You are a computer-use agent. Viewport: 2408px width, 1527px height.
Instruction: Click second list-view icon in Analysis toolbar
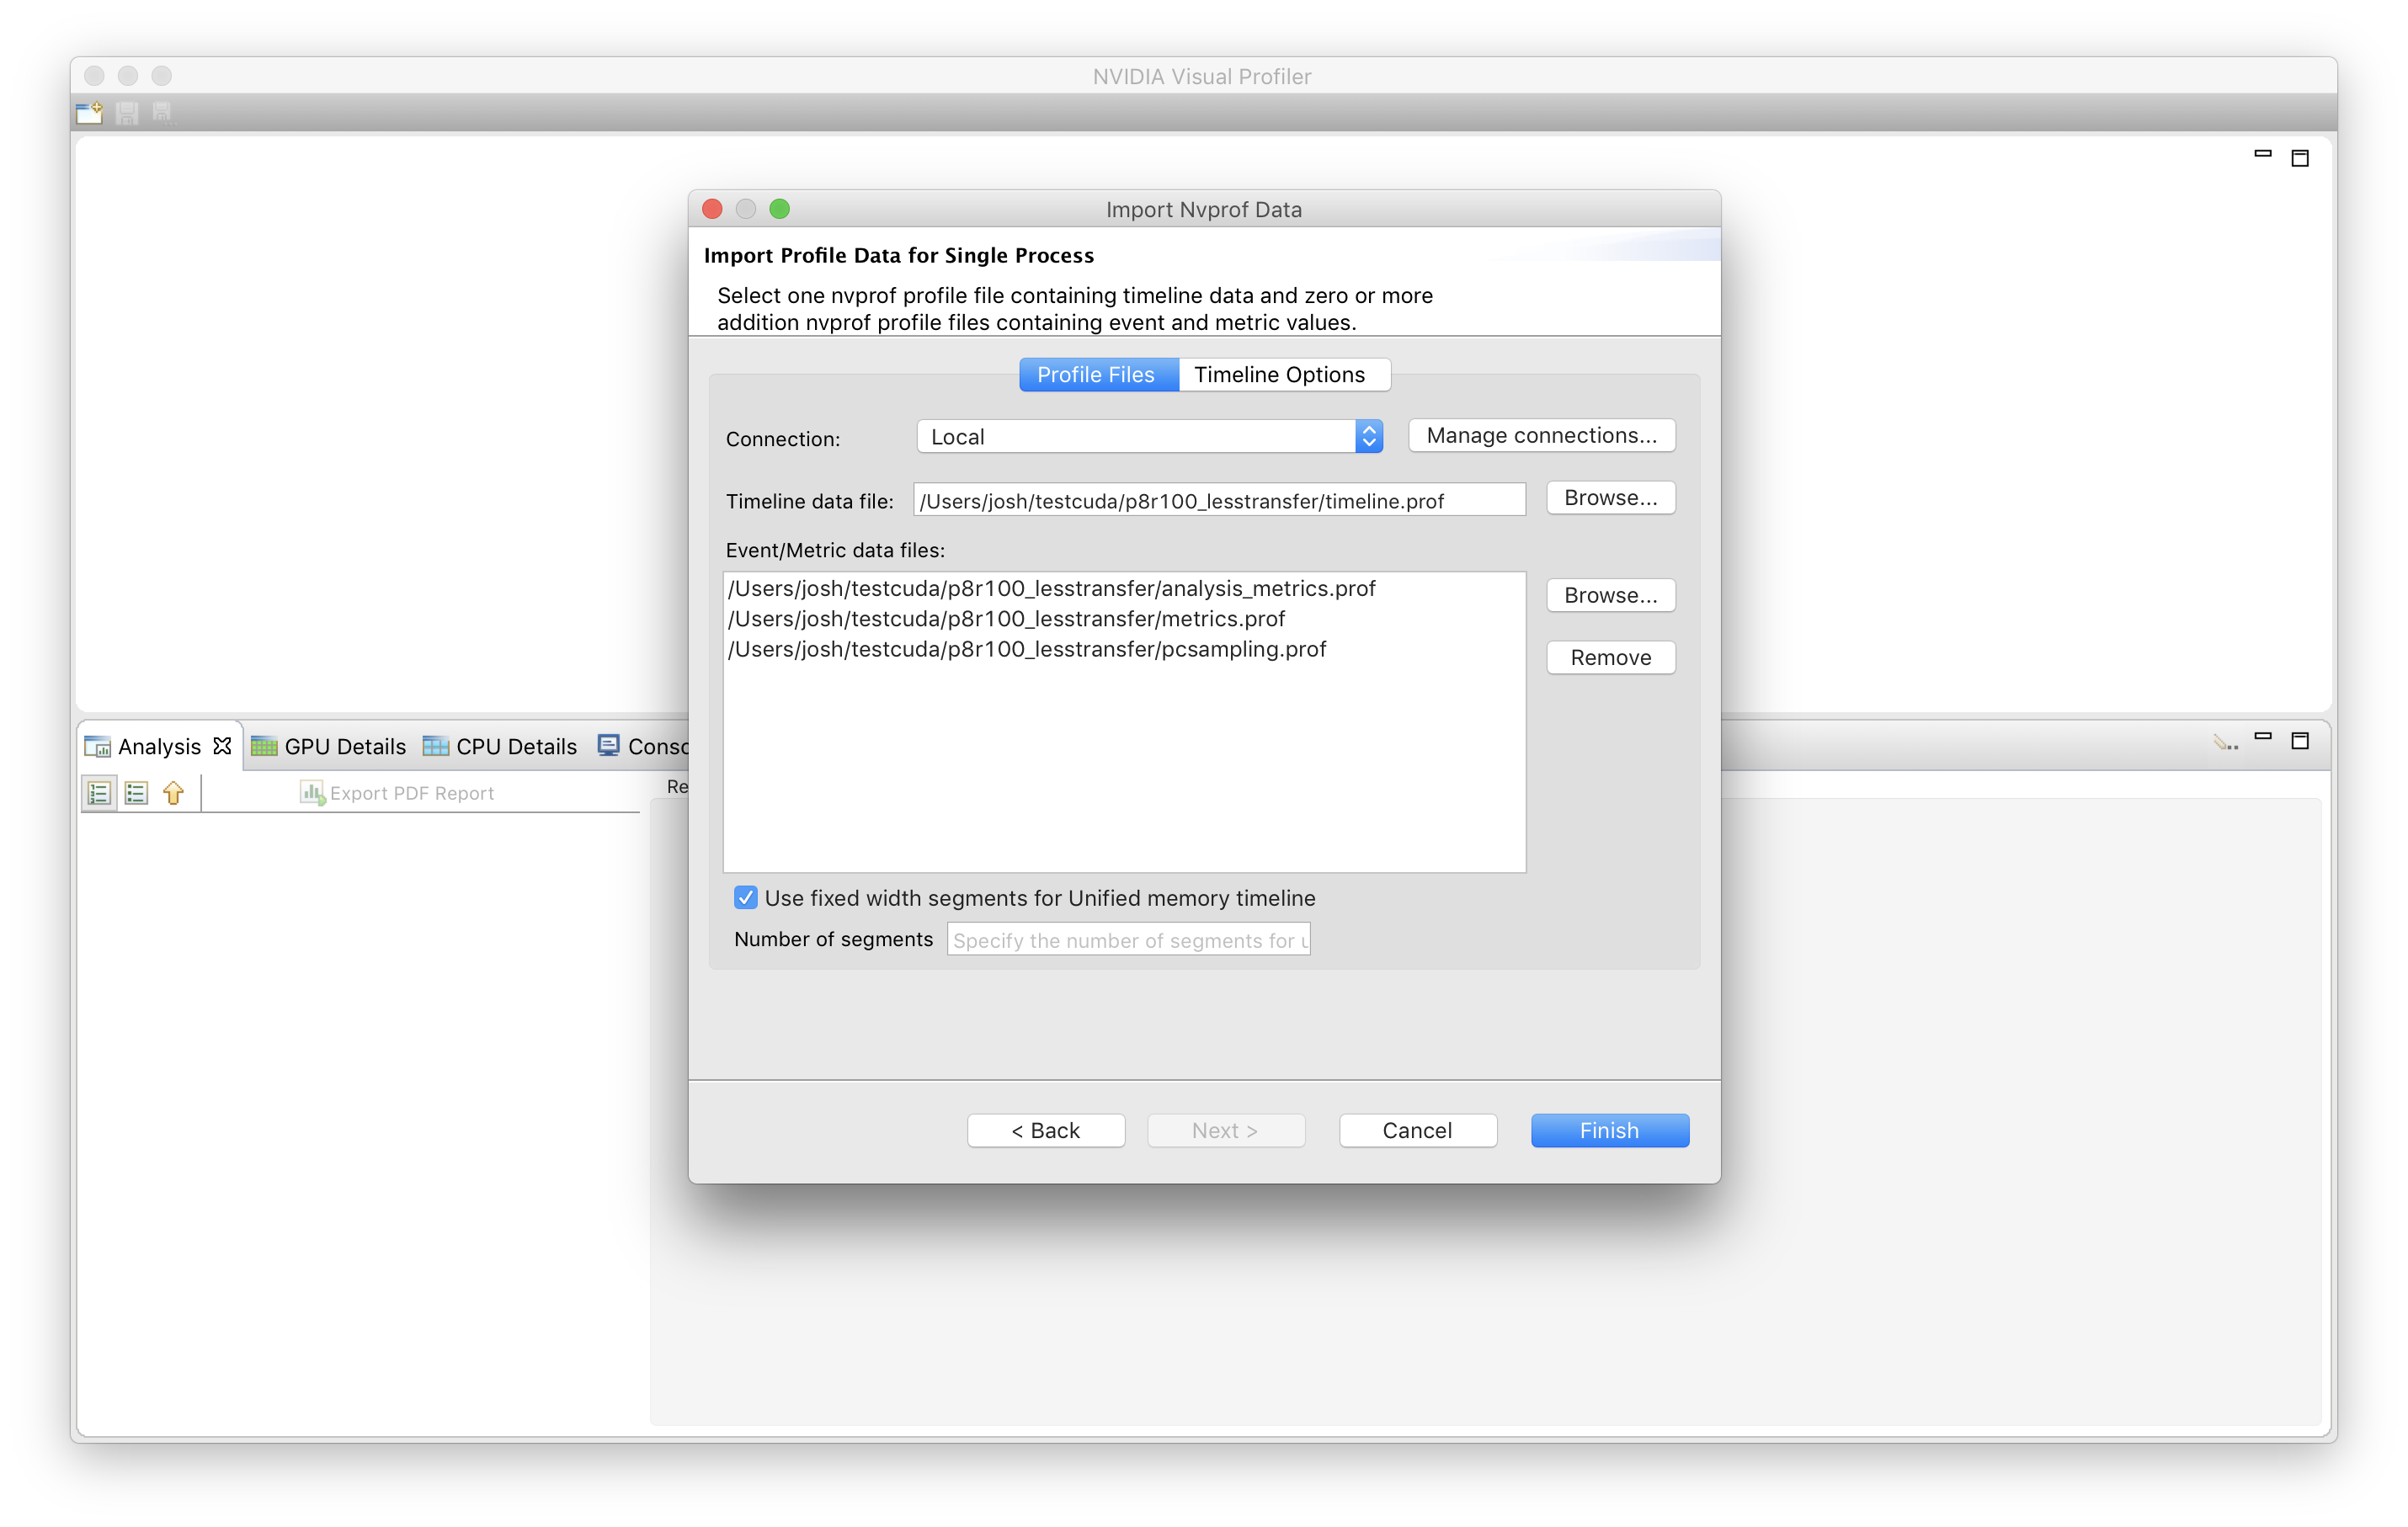136,793
